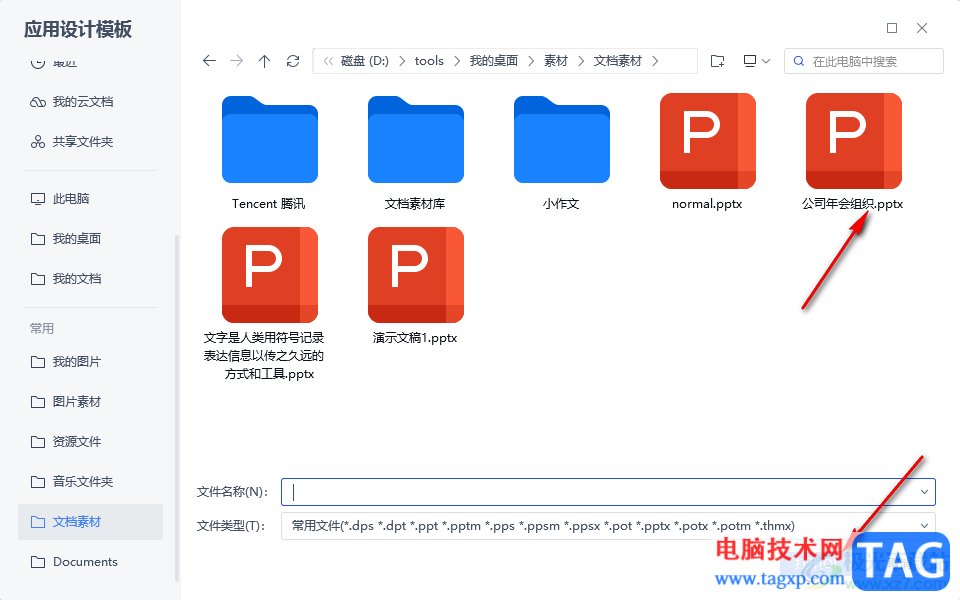Click the folder icon beside 音乐文件夹
The image size is (960, 600).
pos(38,482)
